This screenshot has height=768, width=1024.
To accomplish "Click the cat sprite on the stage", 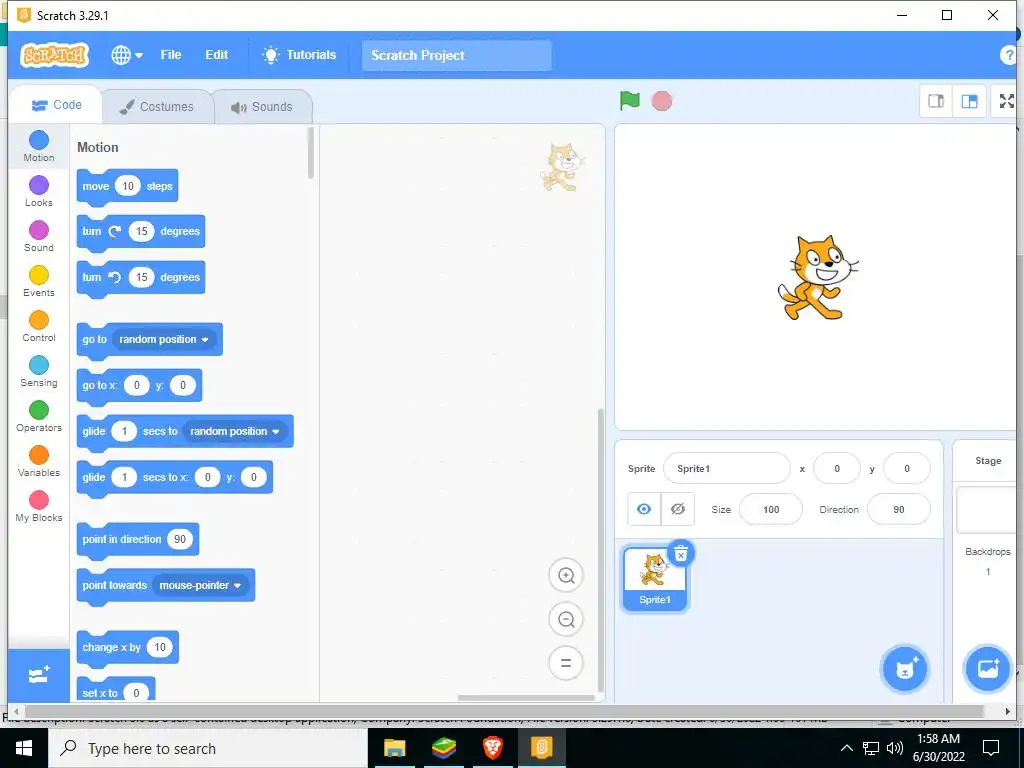I will tap(817, 278).
